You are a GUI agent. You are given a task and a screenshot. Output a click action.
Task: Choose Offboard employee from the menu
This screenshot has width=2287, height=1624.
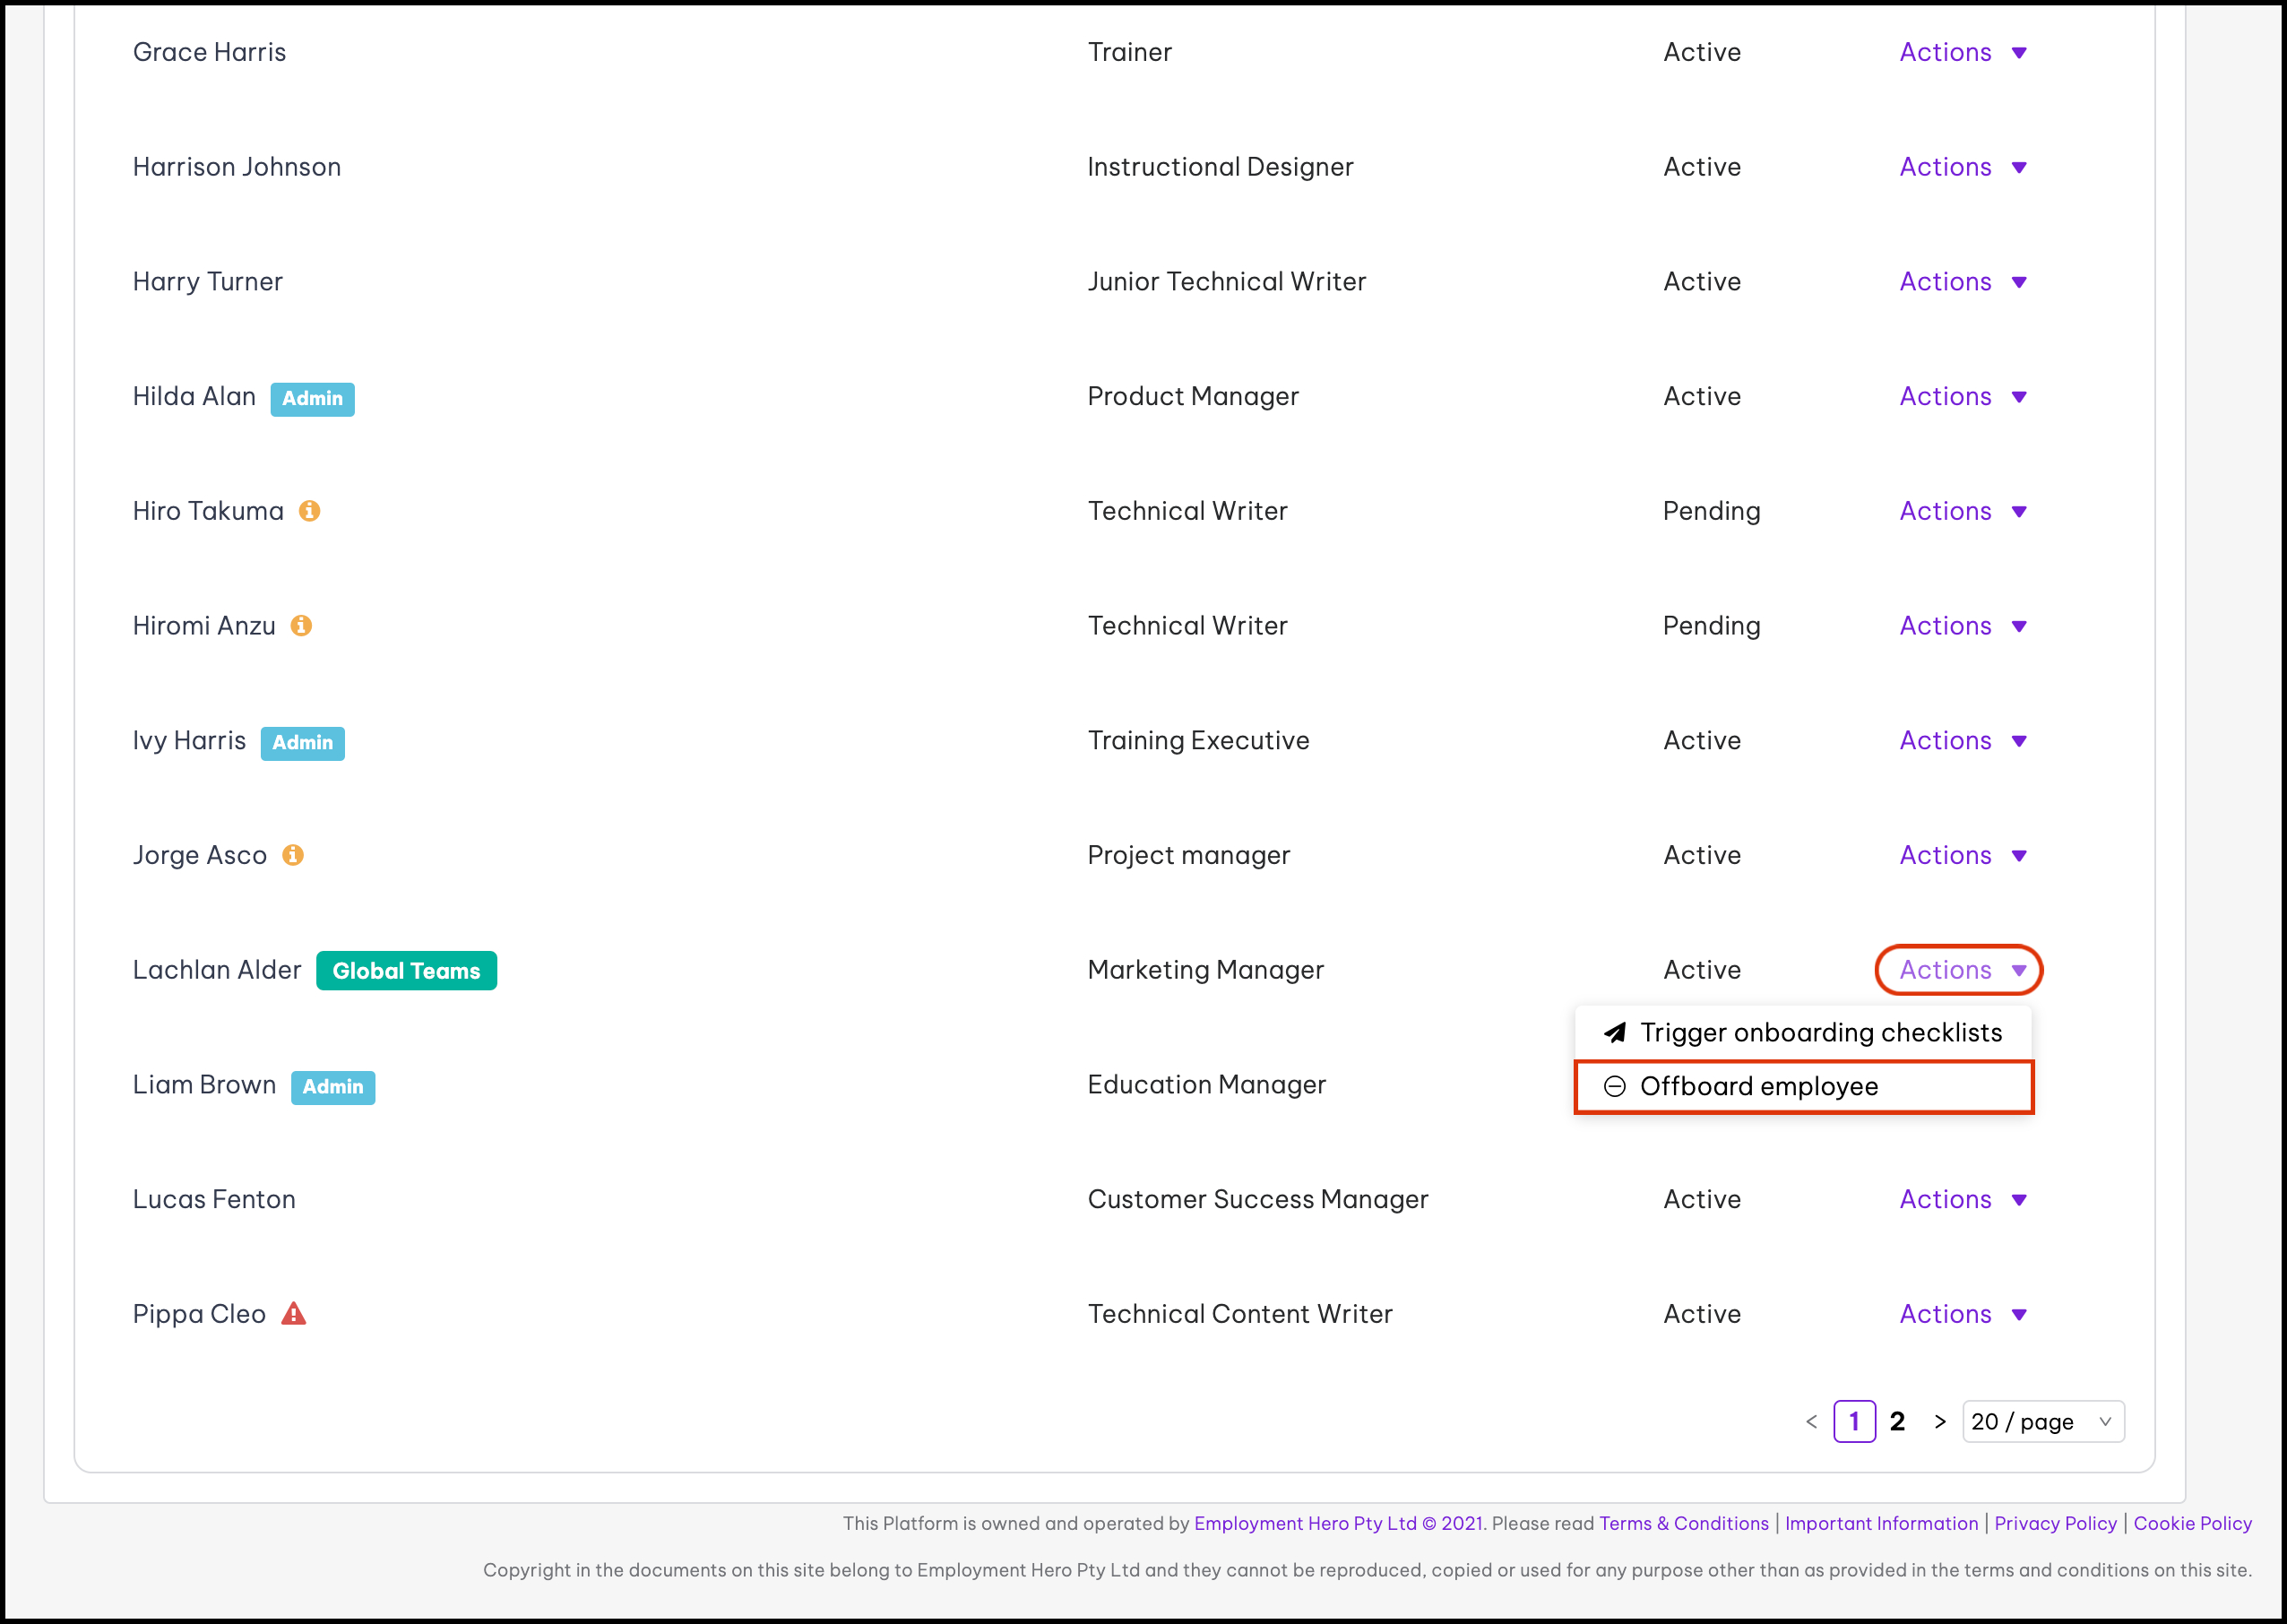coord(1758,1086)
